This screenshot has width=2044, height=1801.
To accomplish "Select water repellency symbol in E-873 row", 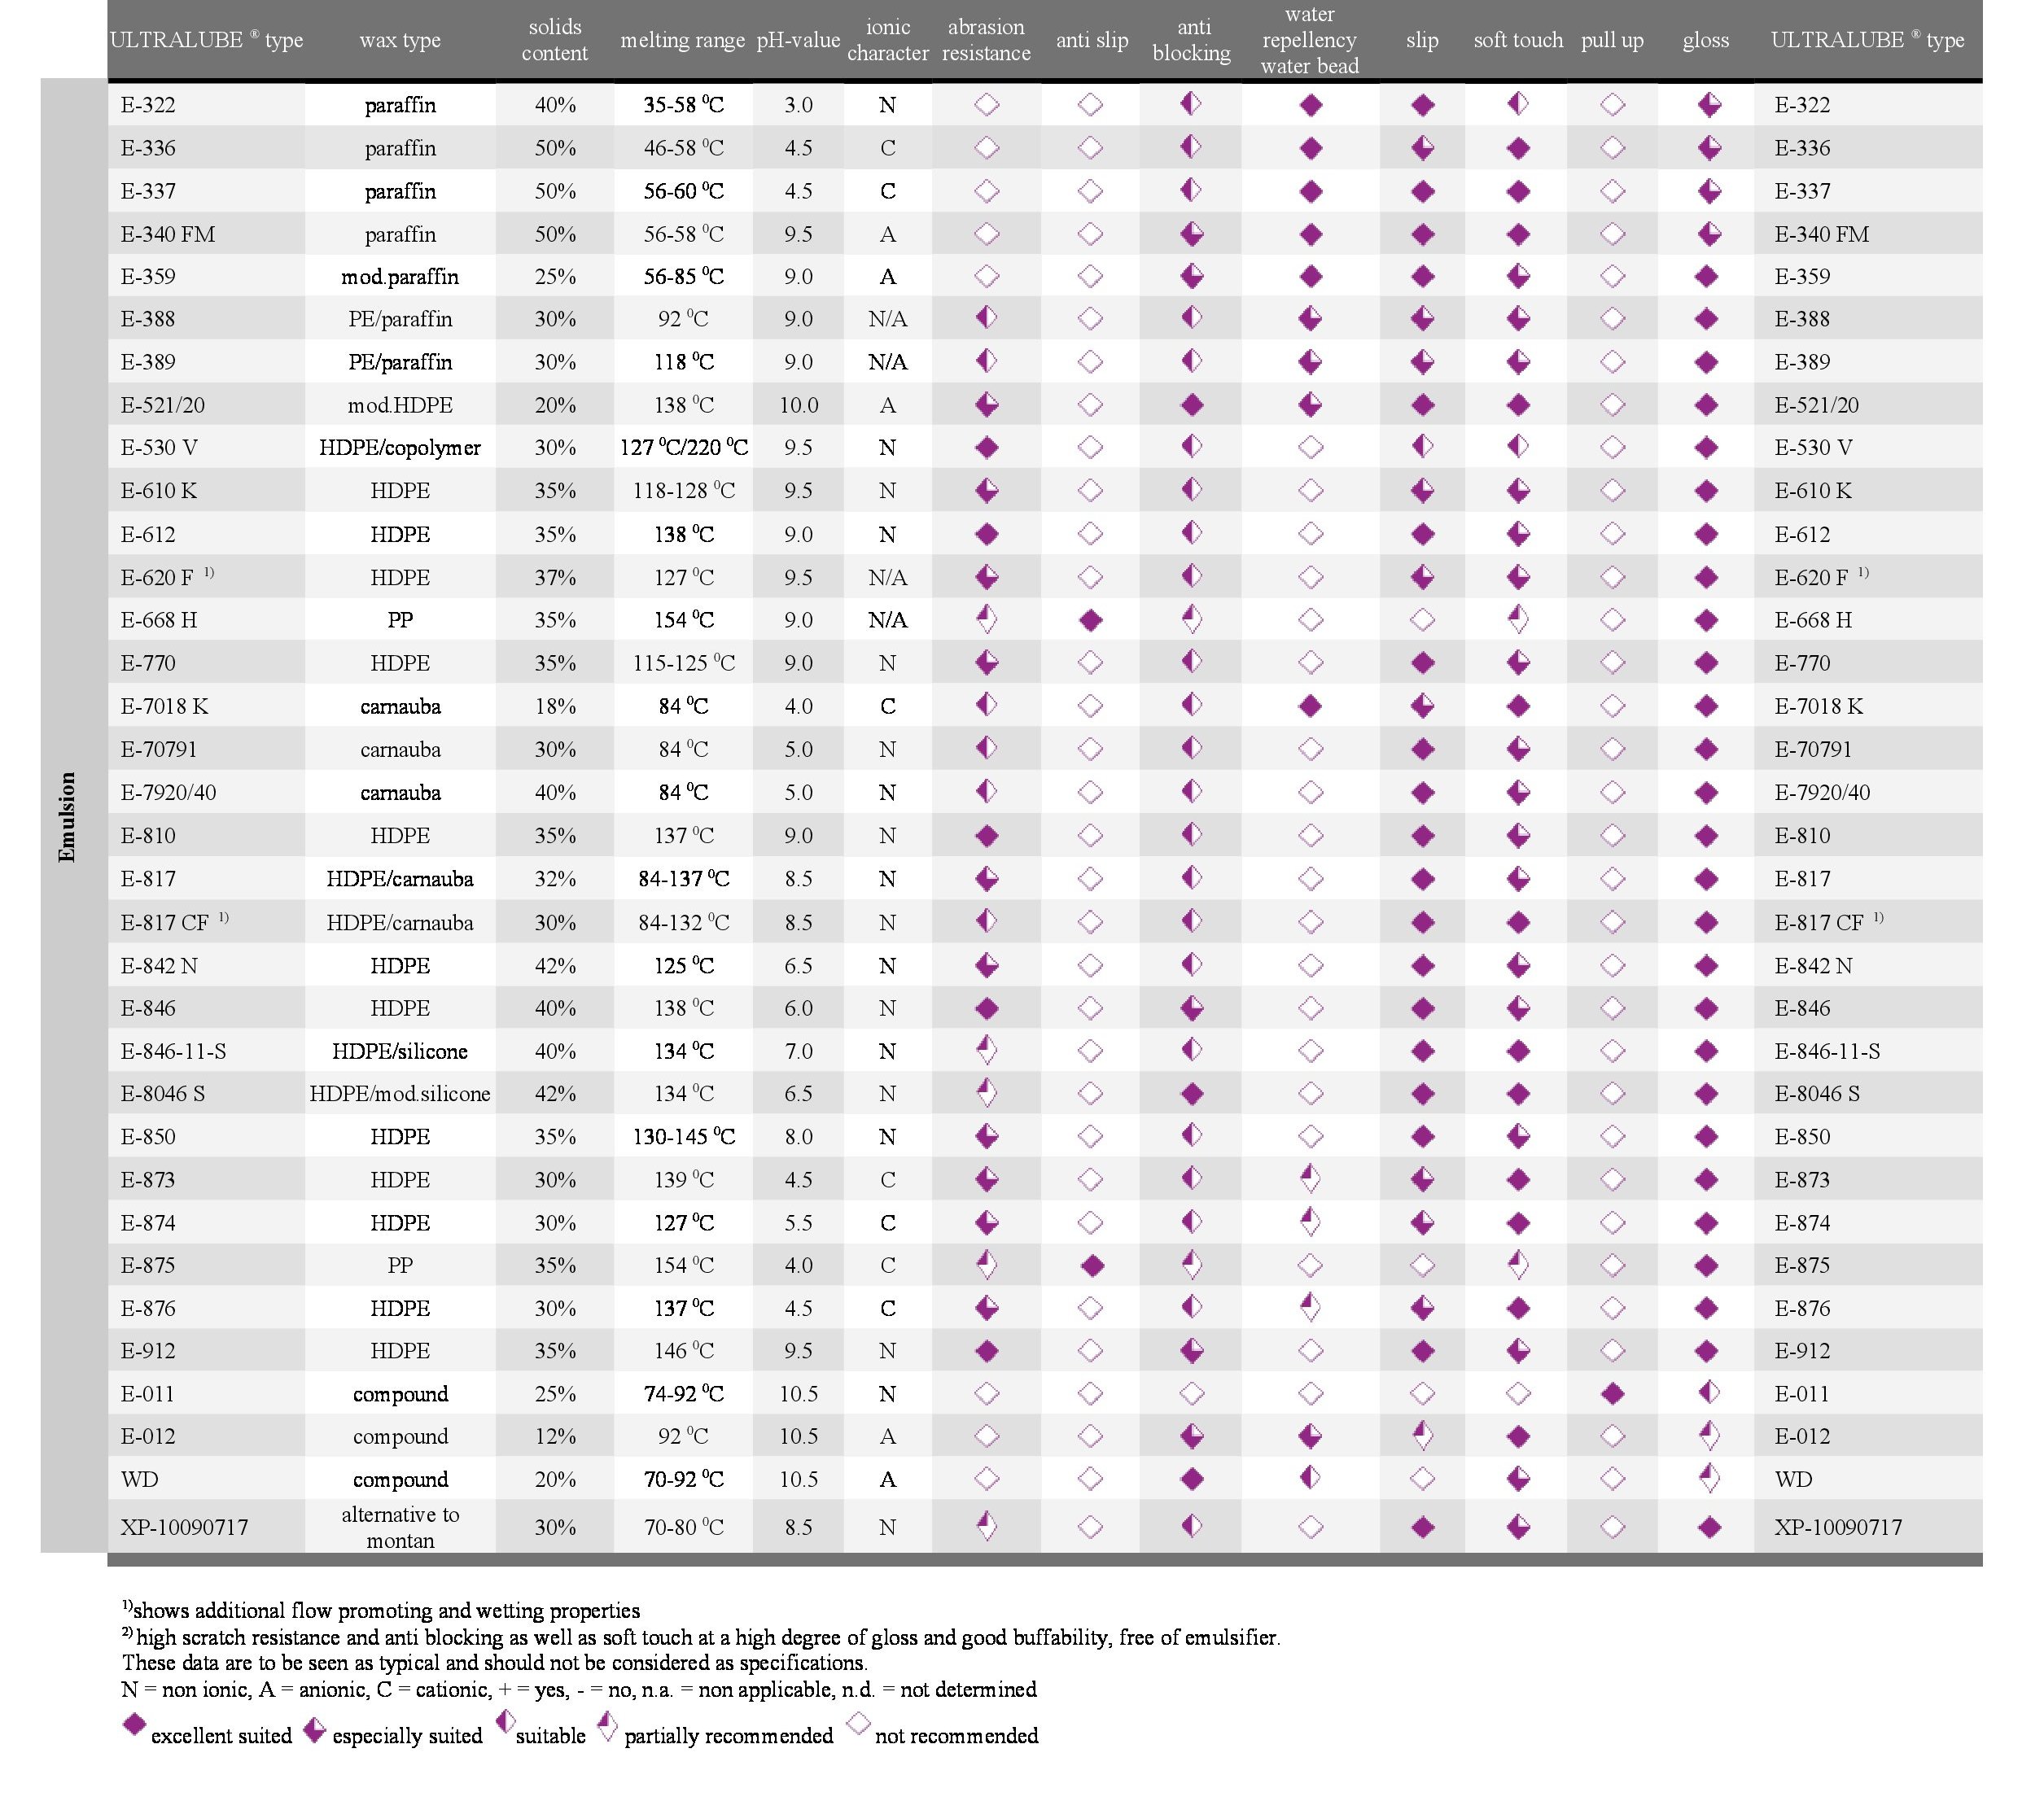I will tap(1310, 1178).
